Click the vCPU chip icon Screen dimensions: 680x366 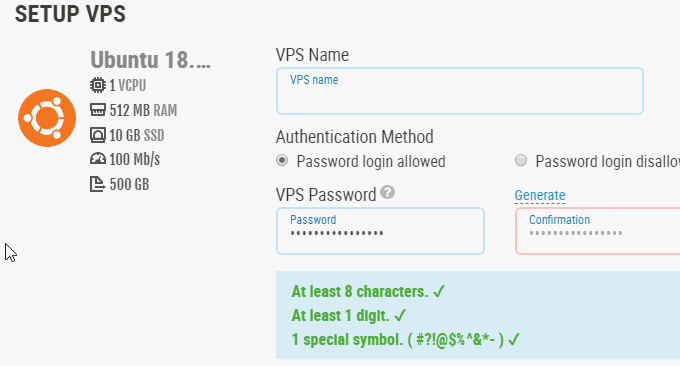[x=98, y=85]
